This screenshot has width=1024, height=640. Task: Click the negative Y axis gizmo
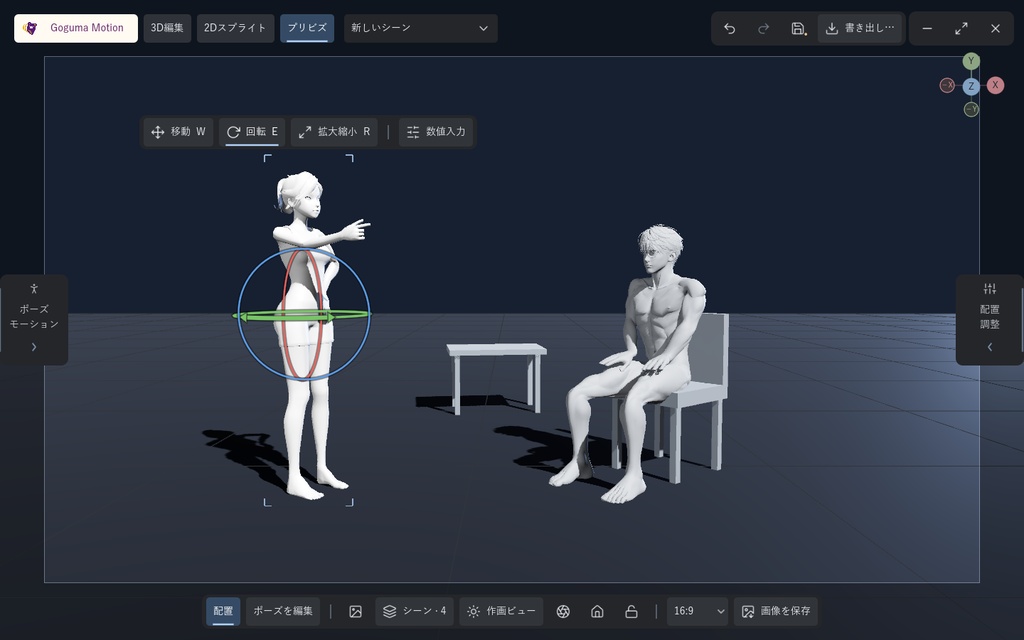tap(971, 109)
